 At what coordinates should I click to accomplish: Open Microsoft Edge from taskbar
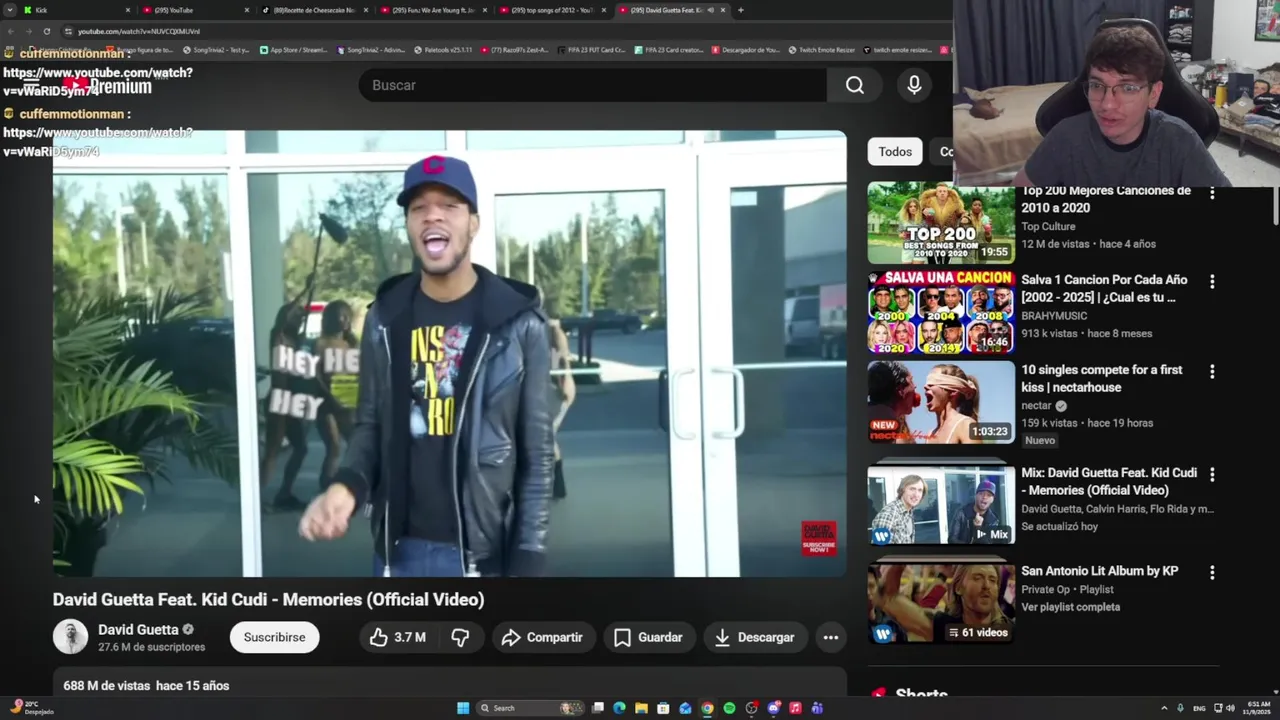click(619, 708)
